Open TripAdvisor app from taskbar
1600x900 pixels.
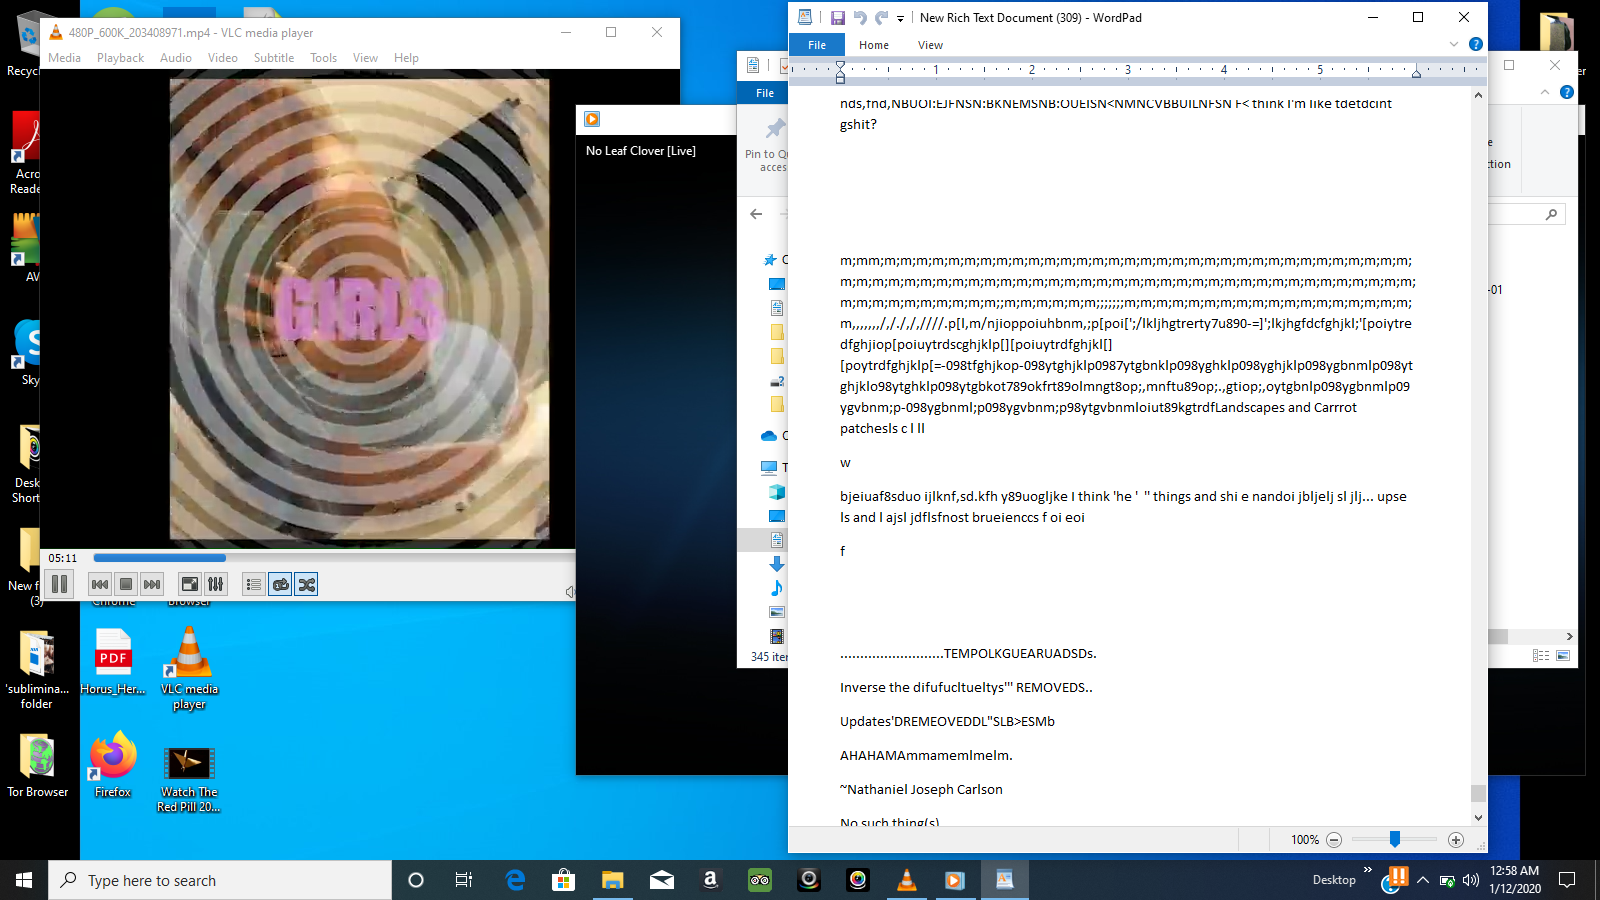pyautogui.click(x=760, y=880)
